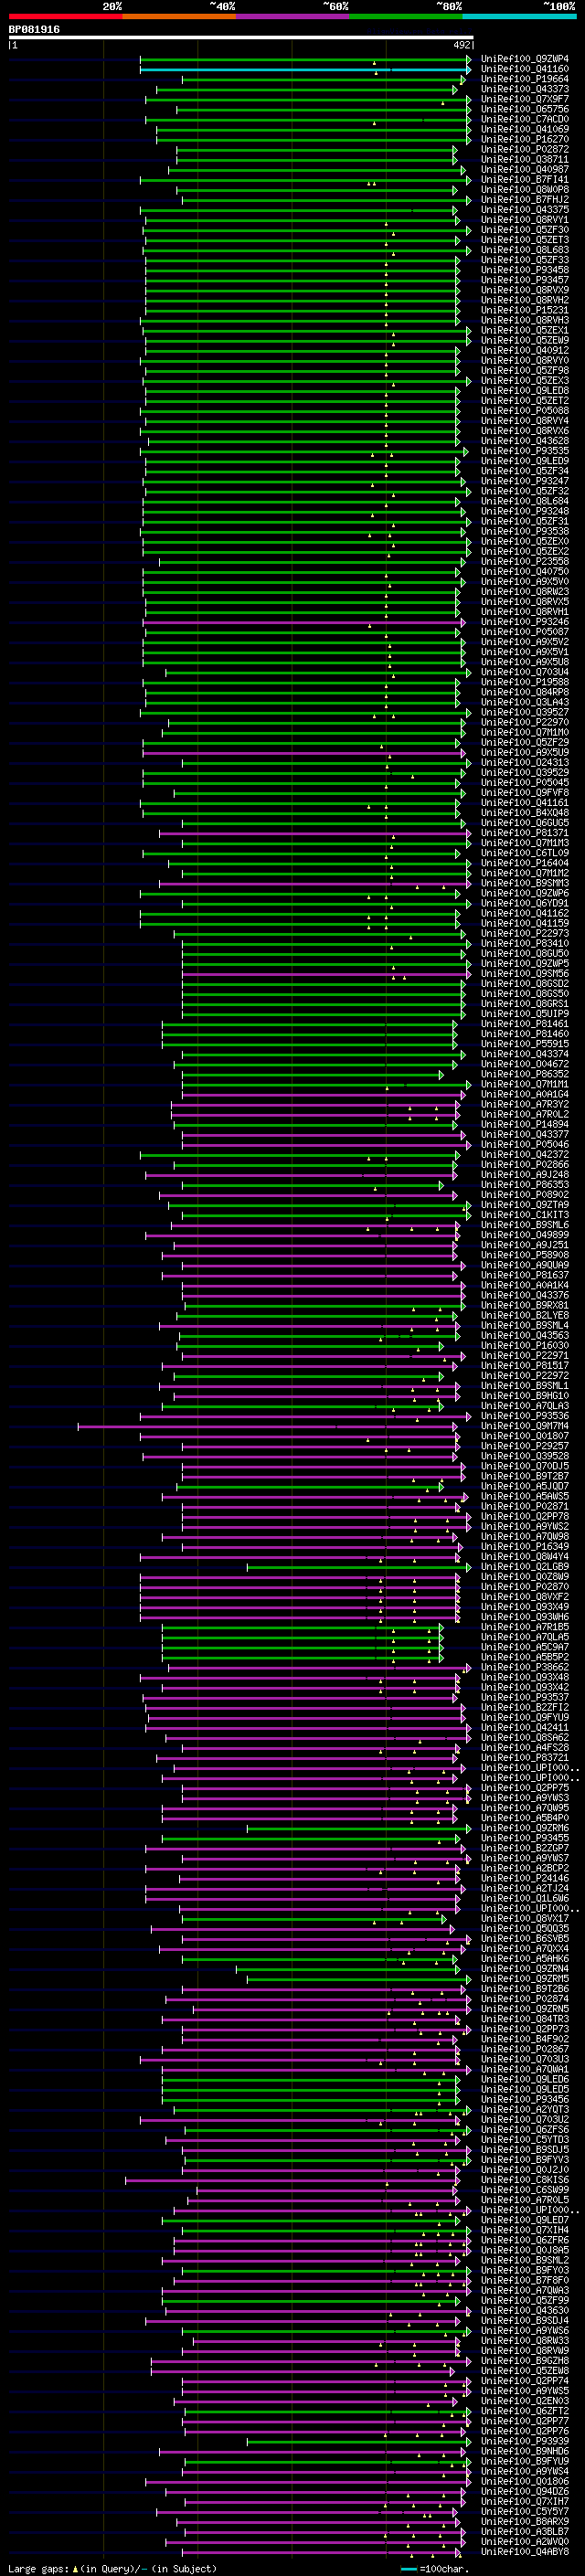Click the query end position 492

pyautogui.click(x=462, y=45)
